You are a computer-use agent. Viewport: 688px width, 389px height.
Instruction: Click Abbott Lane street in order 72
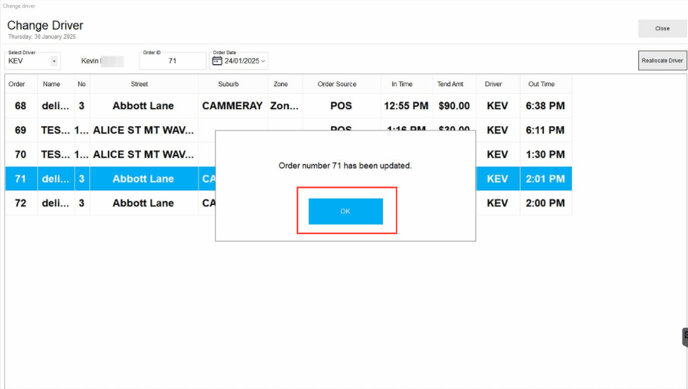143,203
